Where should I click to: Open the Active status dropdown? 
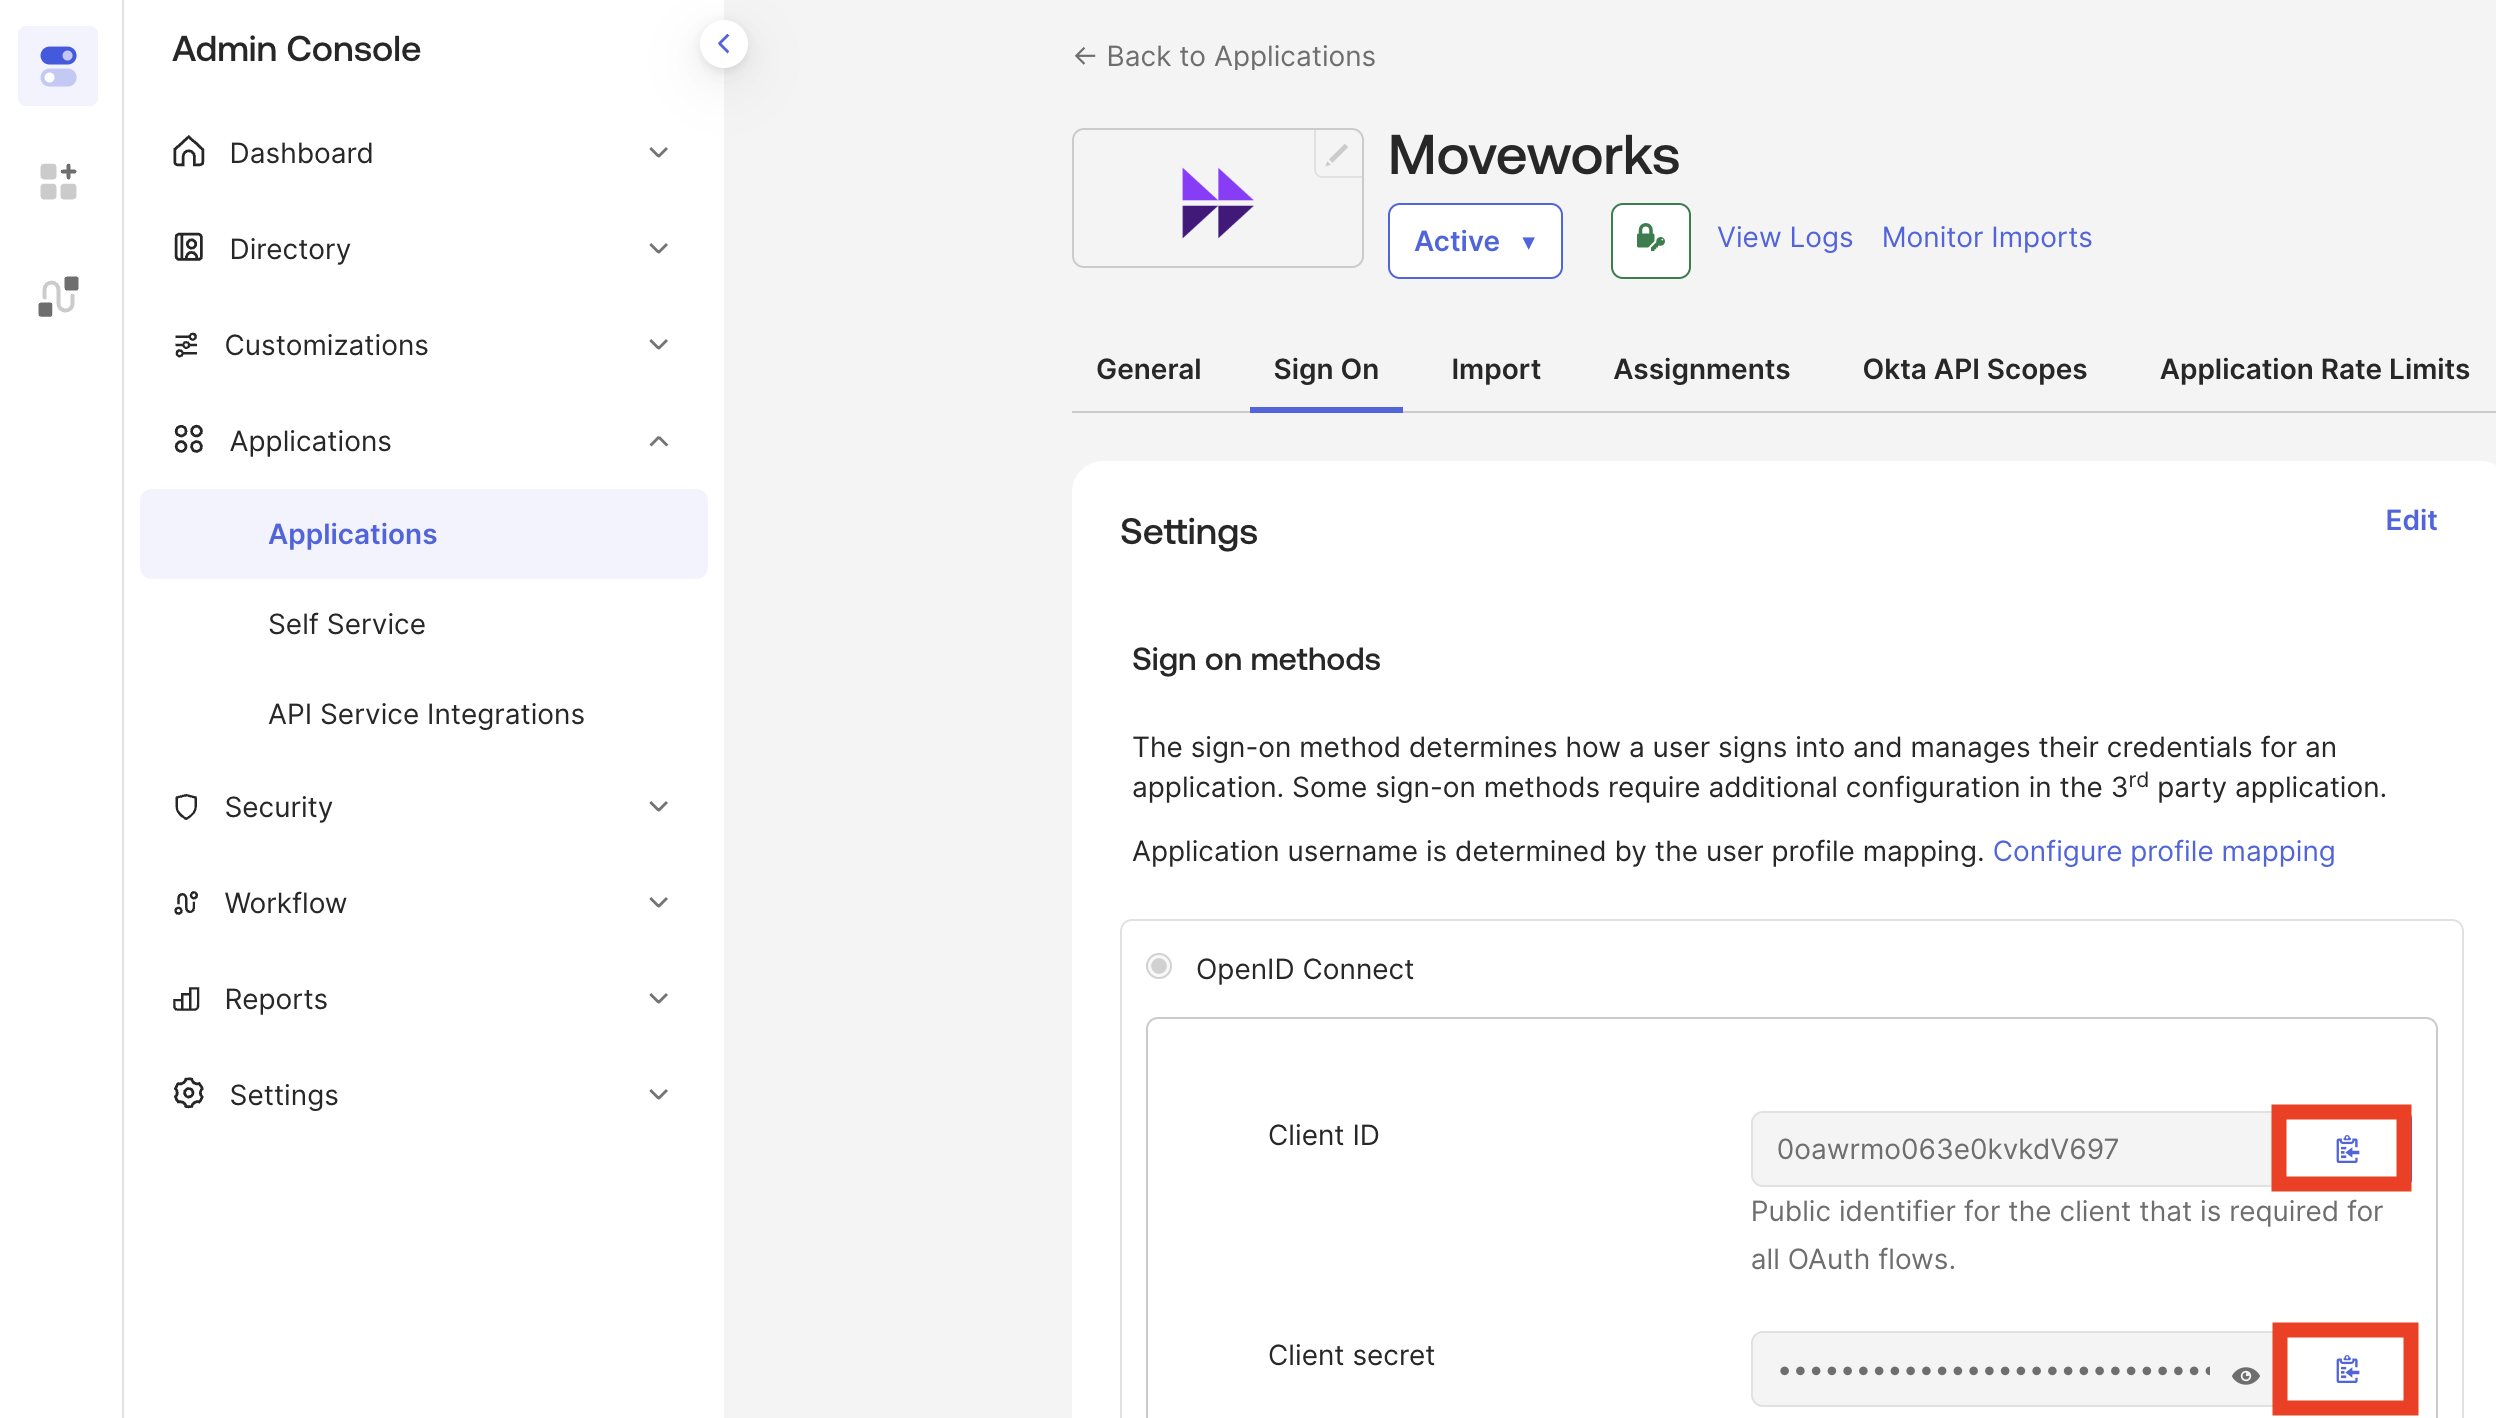[x=1474, y=241]
